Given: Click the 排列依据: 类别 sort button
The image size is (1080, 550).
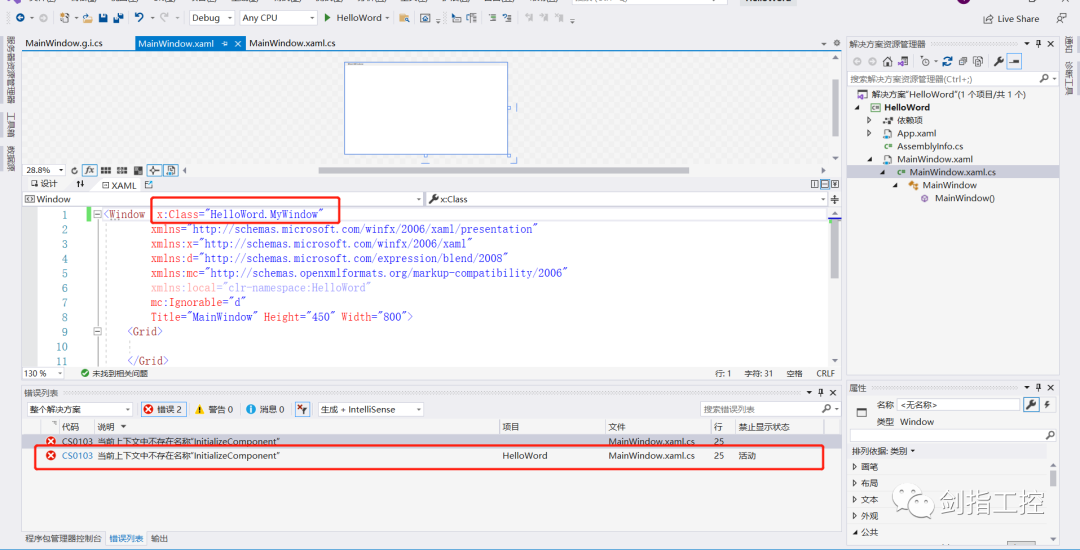Looking at the screenshot, I should (x=883, y=451).
